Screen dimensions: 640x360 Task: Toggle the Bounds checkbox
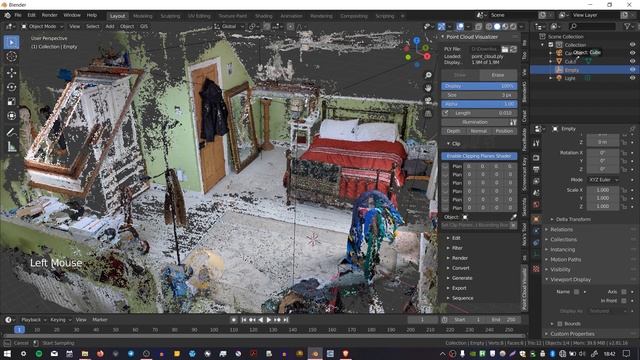point(560,324)
